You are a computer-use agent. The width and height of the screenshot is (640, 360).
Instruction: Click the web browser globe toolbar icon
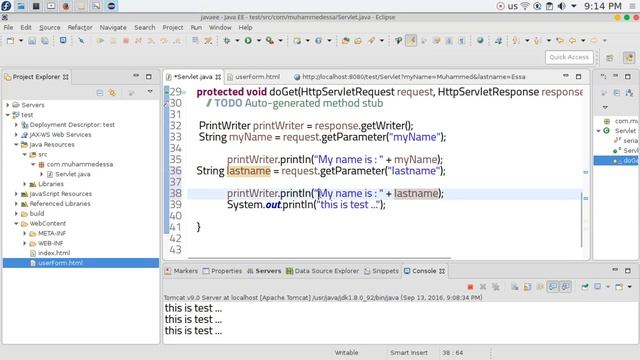[480, 40]
